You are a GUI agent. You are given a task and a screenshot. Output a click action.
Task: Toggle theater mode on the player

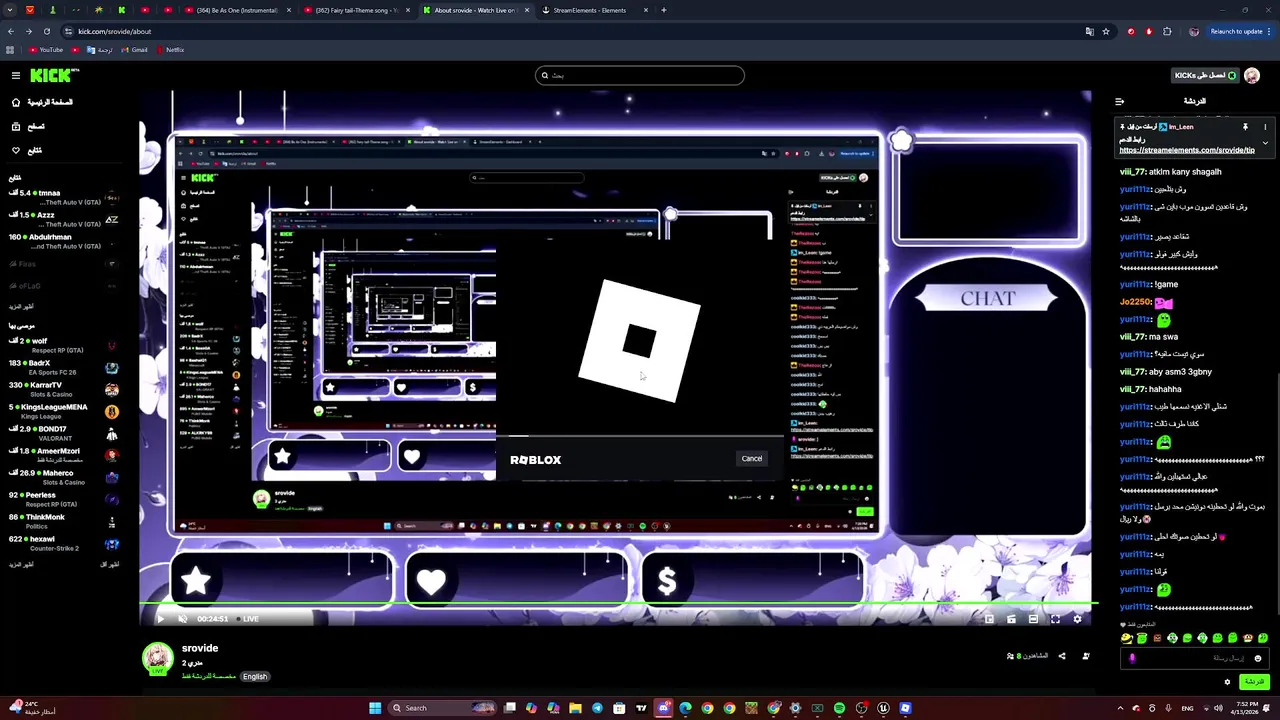coord(1033,619)
